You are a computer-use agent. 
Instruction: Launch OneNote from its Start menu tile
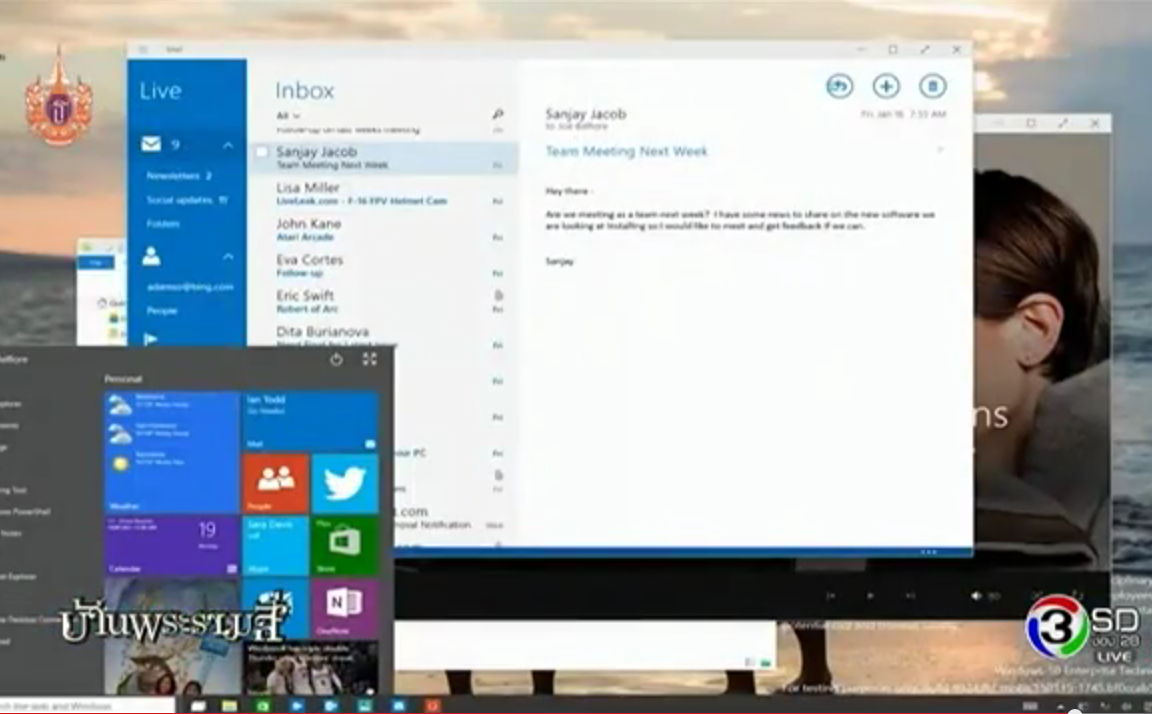pyautogui.click(x=345, y=604)
